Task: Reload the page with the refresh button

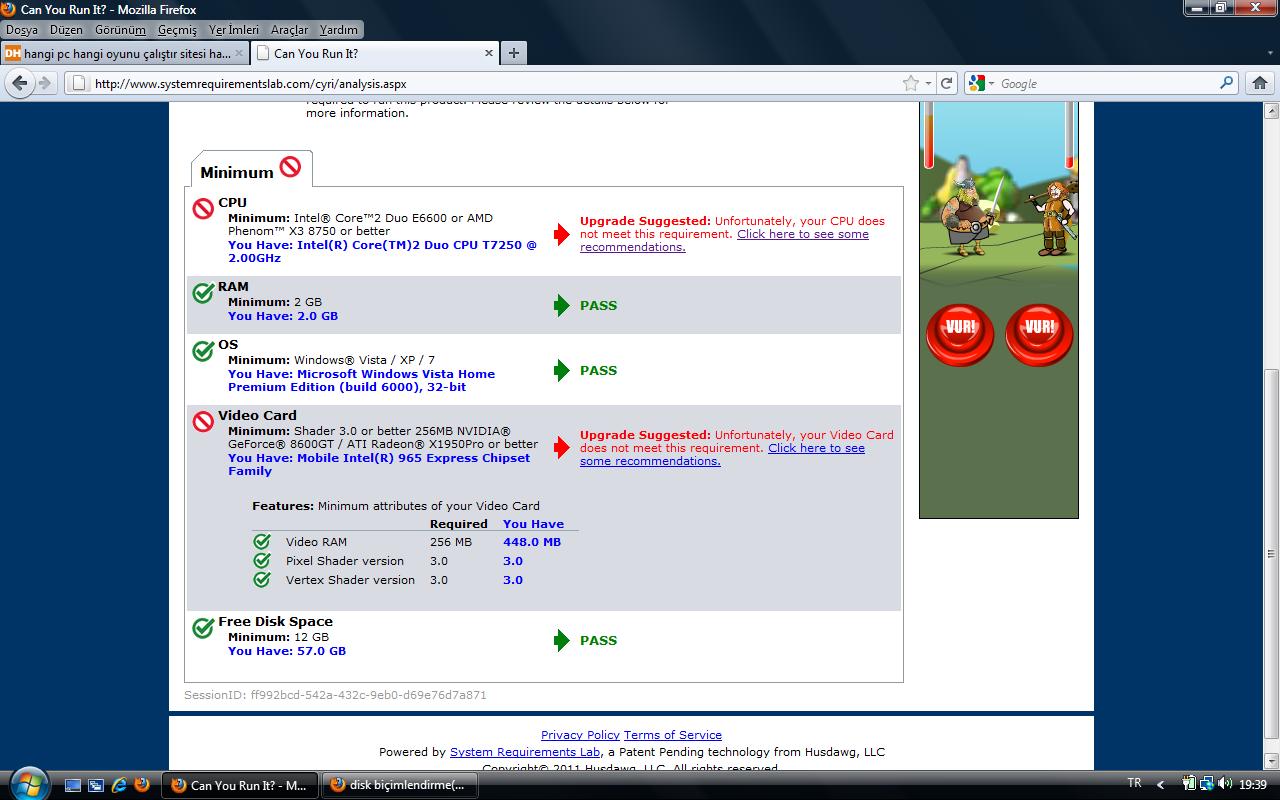Action: point(946,84)
